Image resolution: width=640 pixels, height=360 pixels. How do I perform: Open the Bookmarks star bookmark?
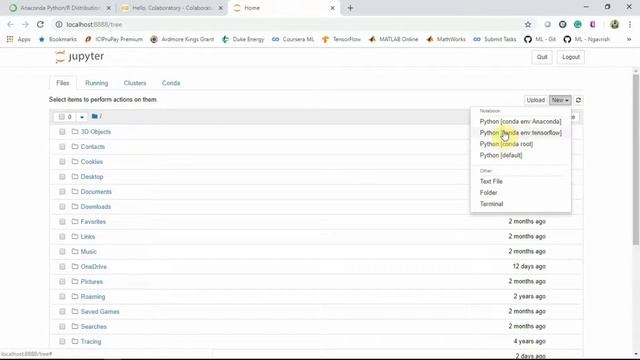pos(58,39)
